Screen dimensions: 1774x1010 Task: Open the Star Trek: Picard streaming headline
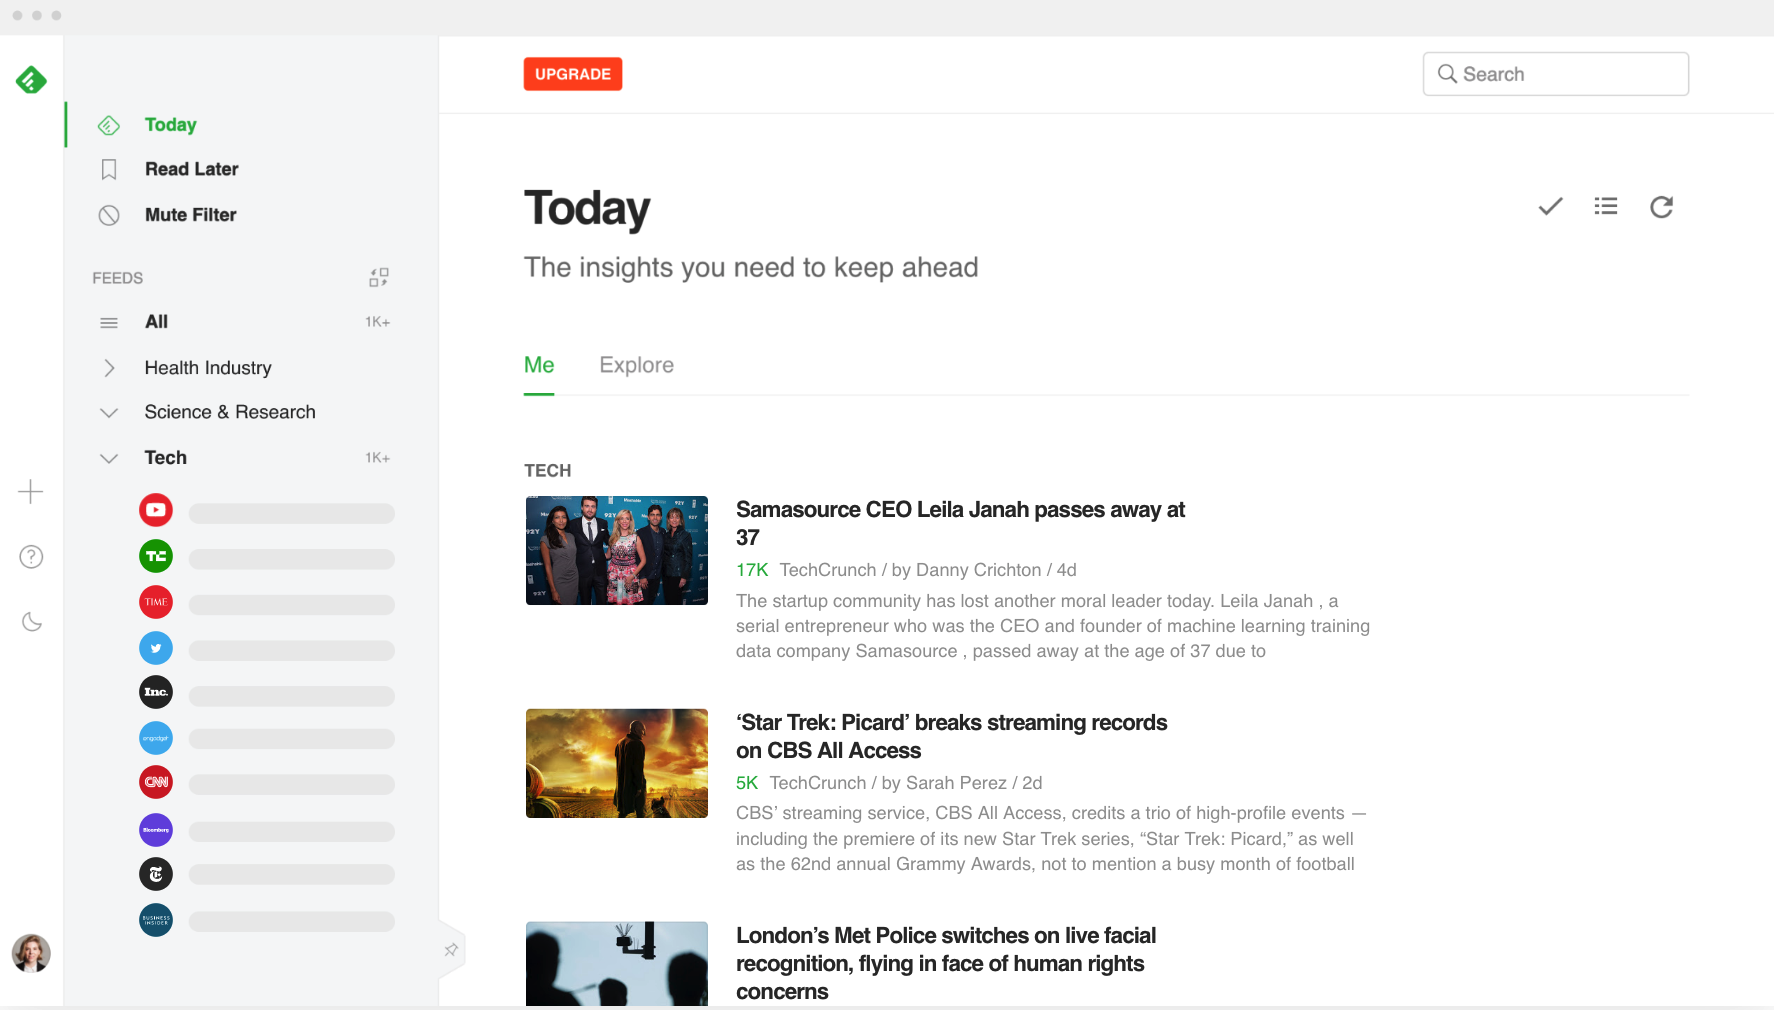pyautogui.click(x=951, y=736)
